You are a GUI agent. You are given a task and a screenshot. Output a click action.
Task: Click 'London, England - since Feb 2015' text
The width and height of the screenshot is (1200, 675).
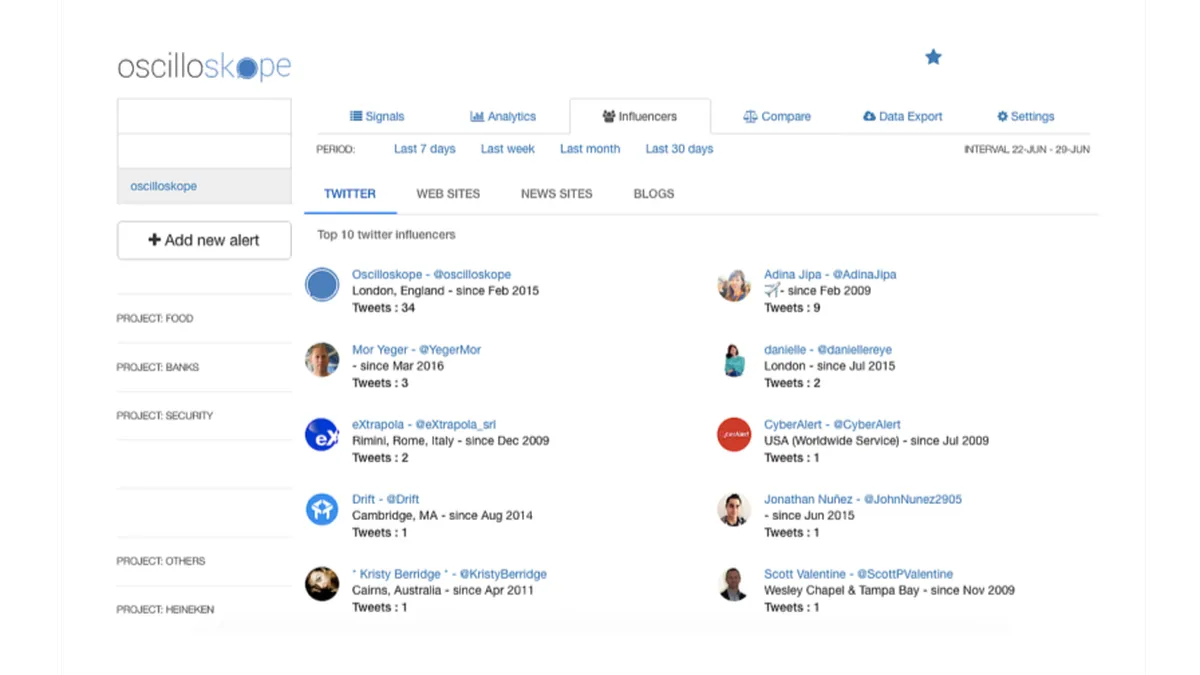click(445, 291)
